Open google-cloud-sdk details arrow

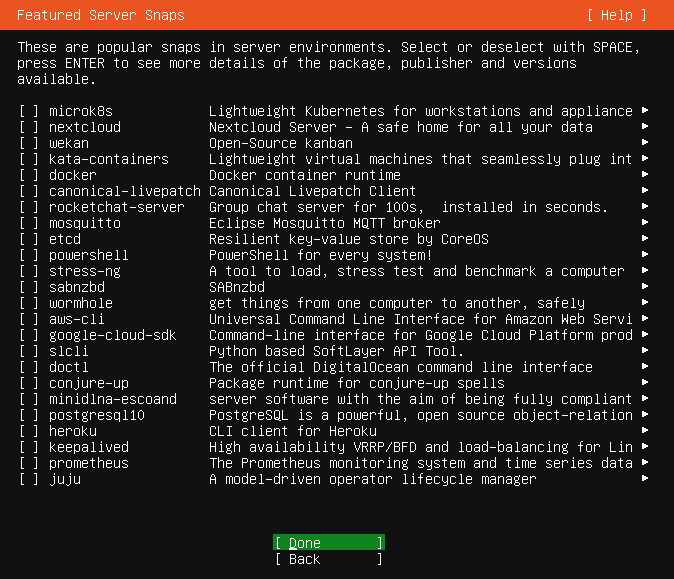(645, 334)
